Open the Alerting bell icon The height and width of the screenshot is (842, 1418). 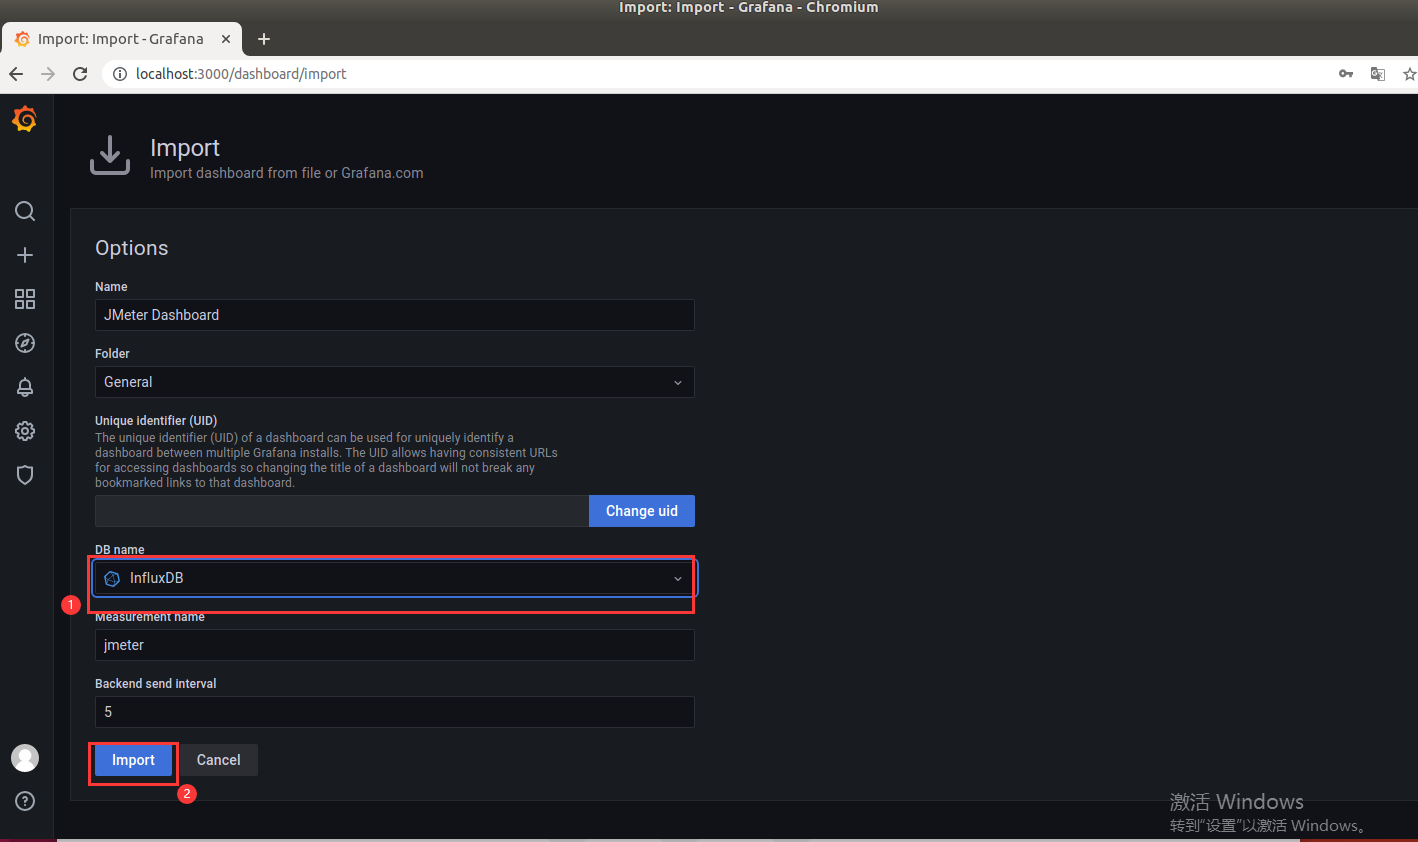point(25,387)
